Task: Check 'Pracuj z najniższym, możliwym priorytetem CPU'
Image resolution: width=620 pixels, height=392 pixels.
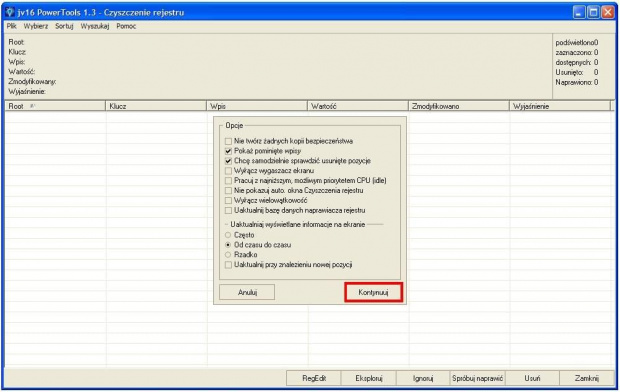Action: pyautogui.click(x=228, y=181)
